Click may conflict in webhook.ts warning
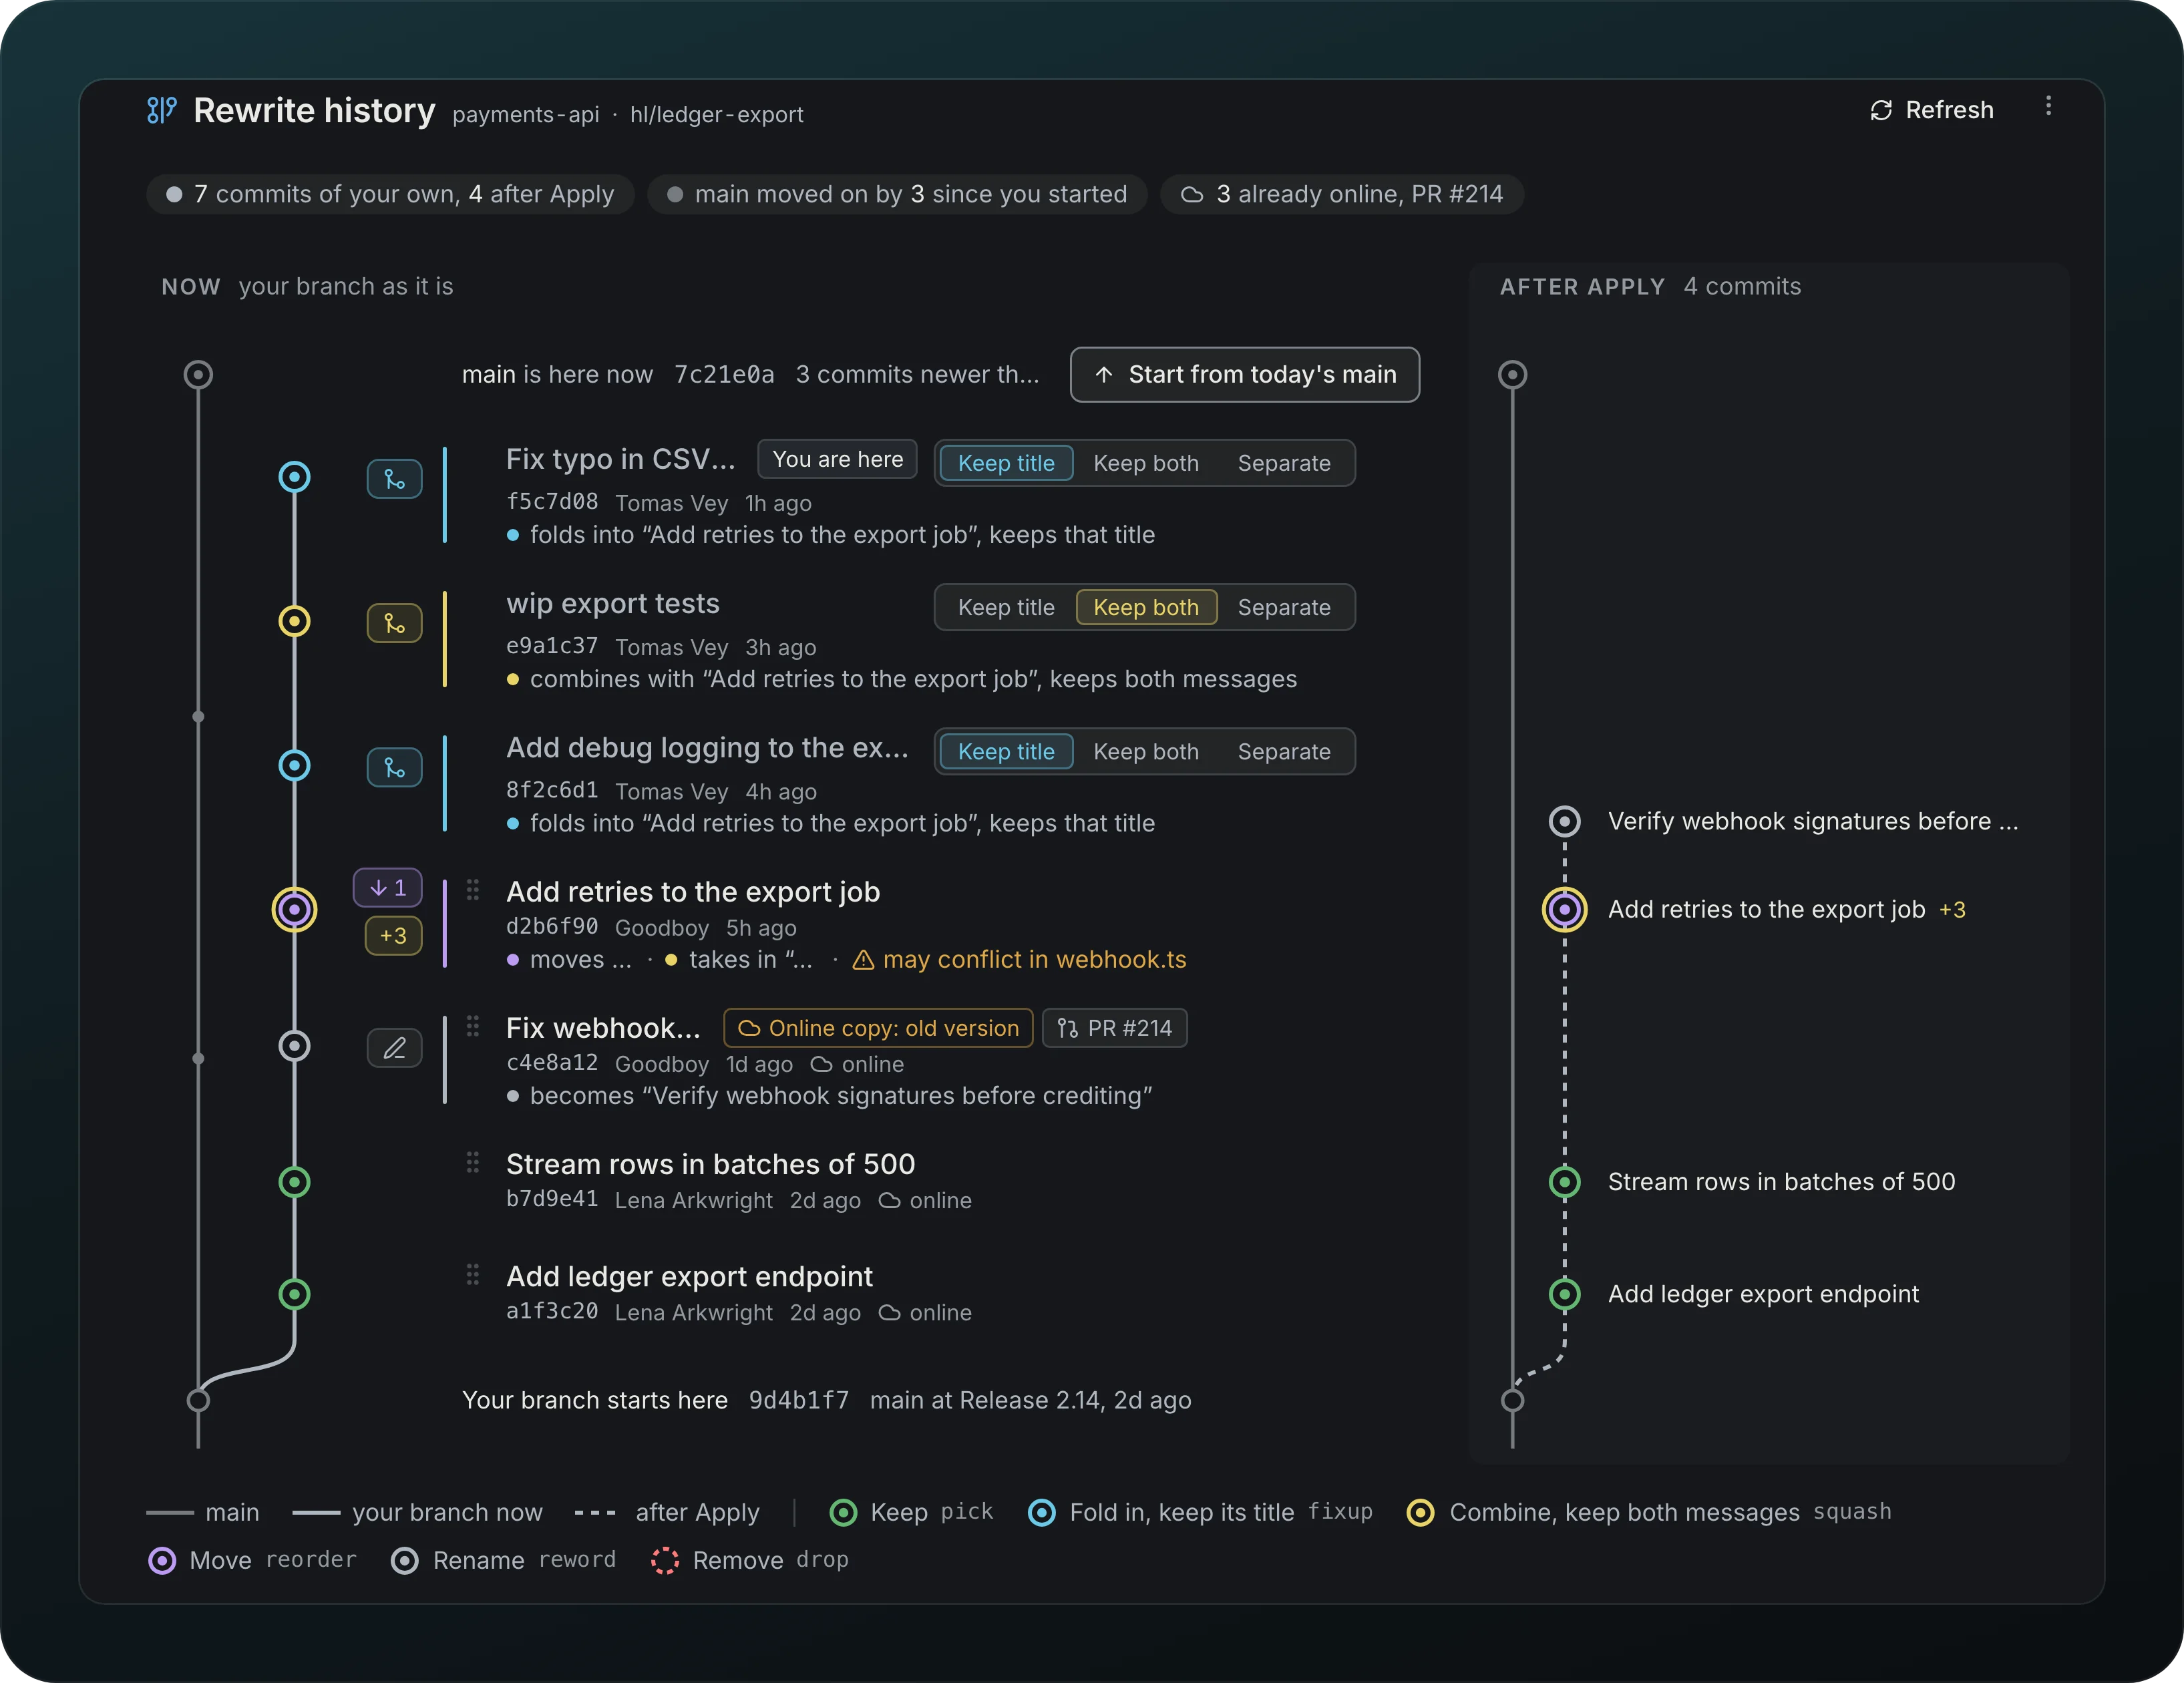 1019,960
